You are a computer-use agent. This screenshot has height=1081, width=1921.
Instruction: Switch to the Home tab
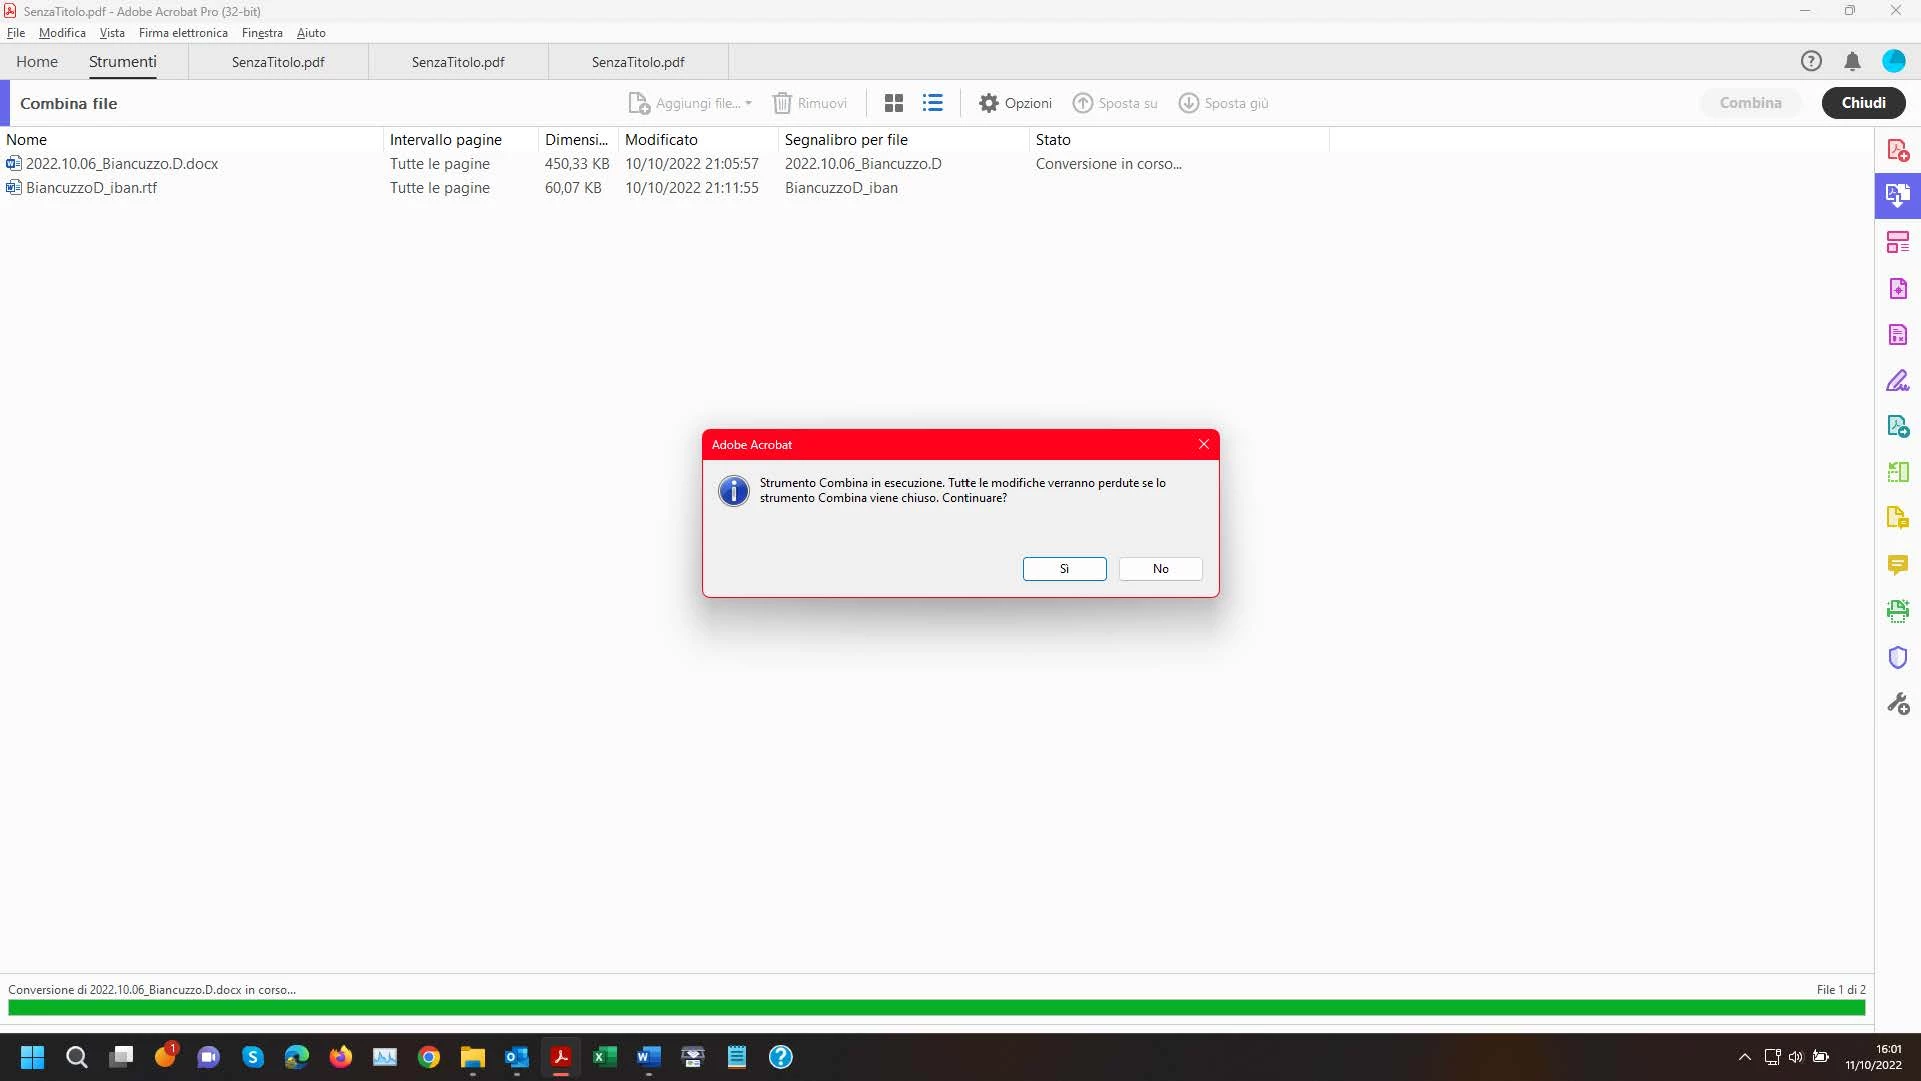click(x=37, y=62)
